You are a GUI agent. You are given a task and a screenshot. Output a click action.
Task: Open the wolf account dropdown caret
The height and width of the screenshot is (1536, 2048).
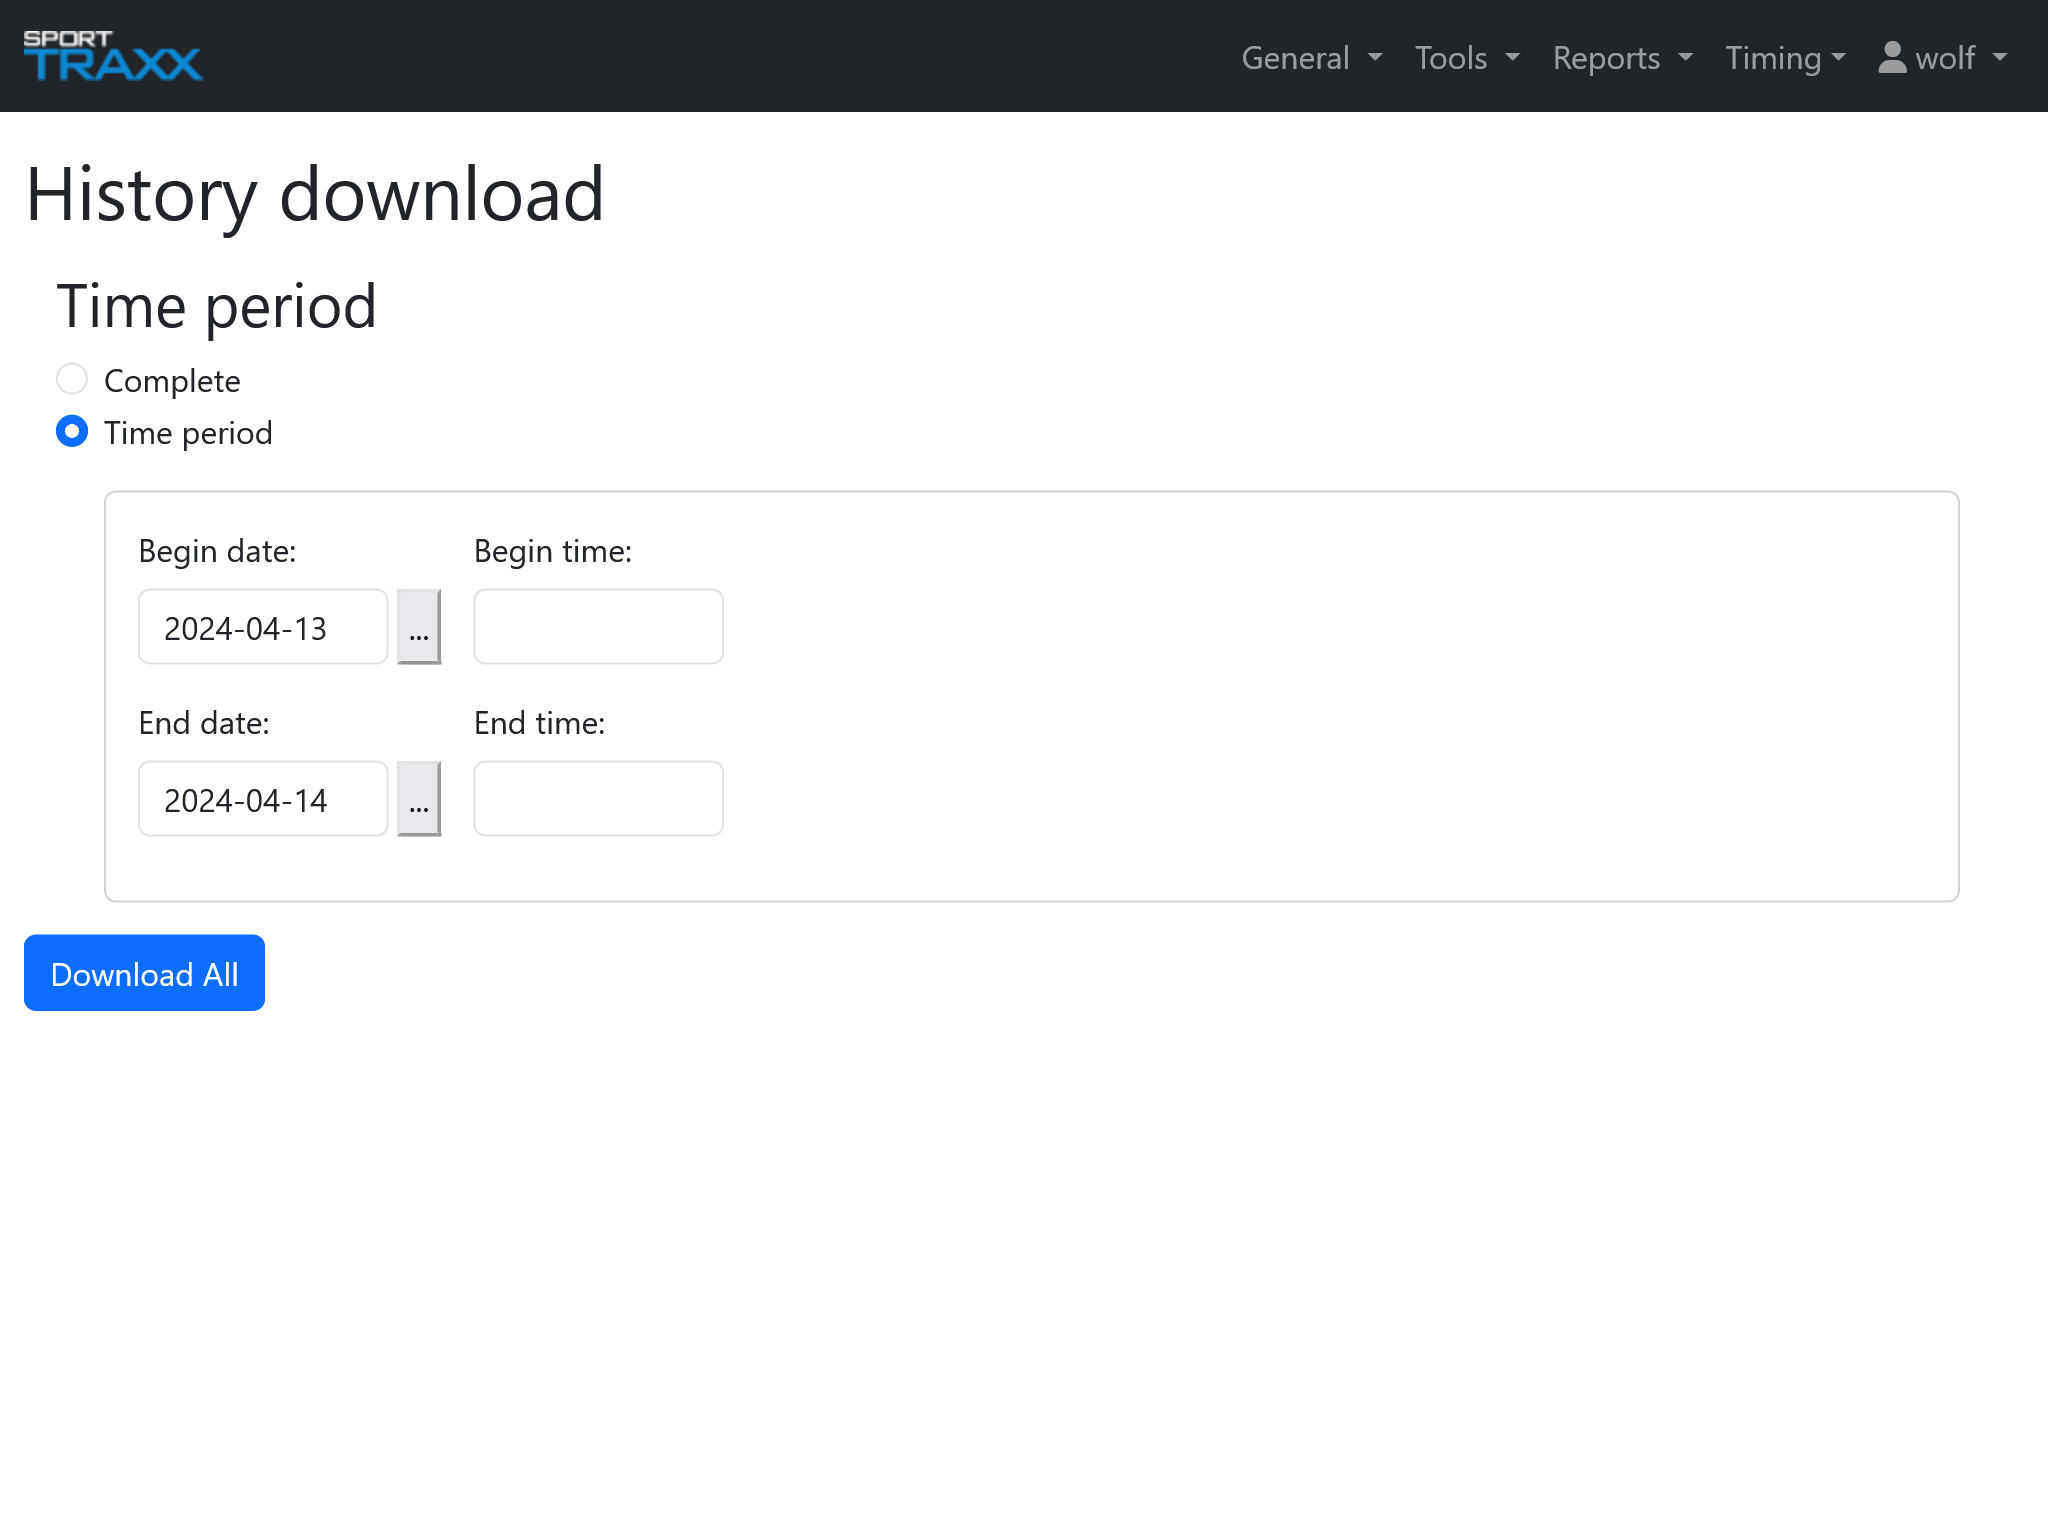(x=2000, y=58)
